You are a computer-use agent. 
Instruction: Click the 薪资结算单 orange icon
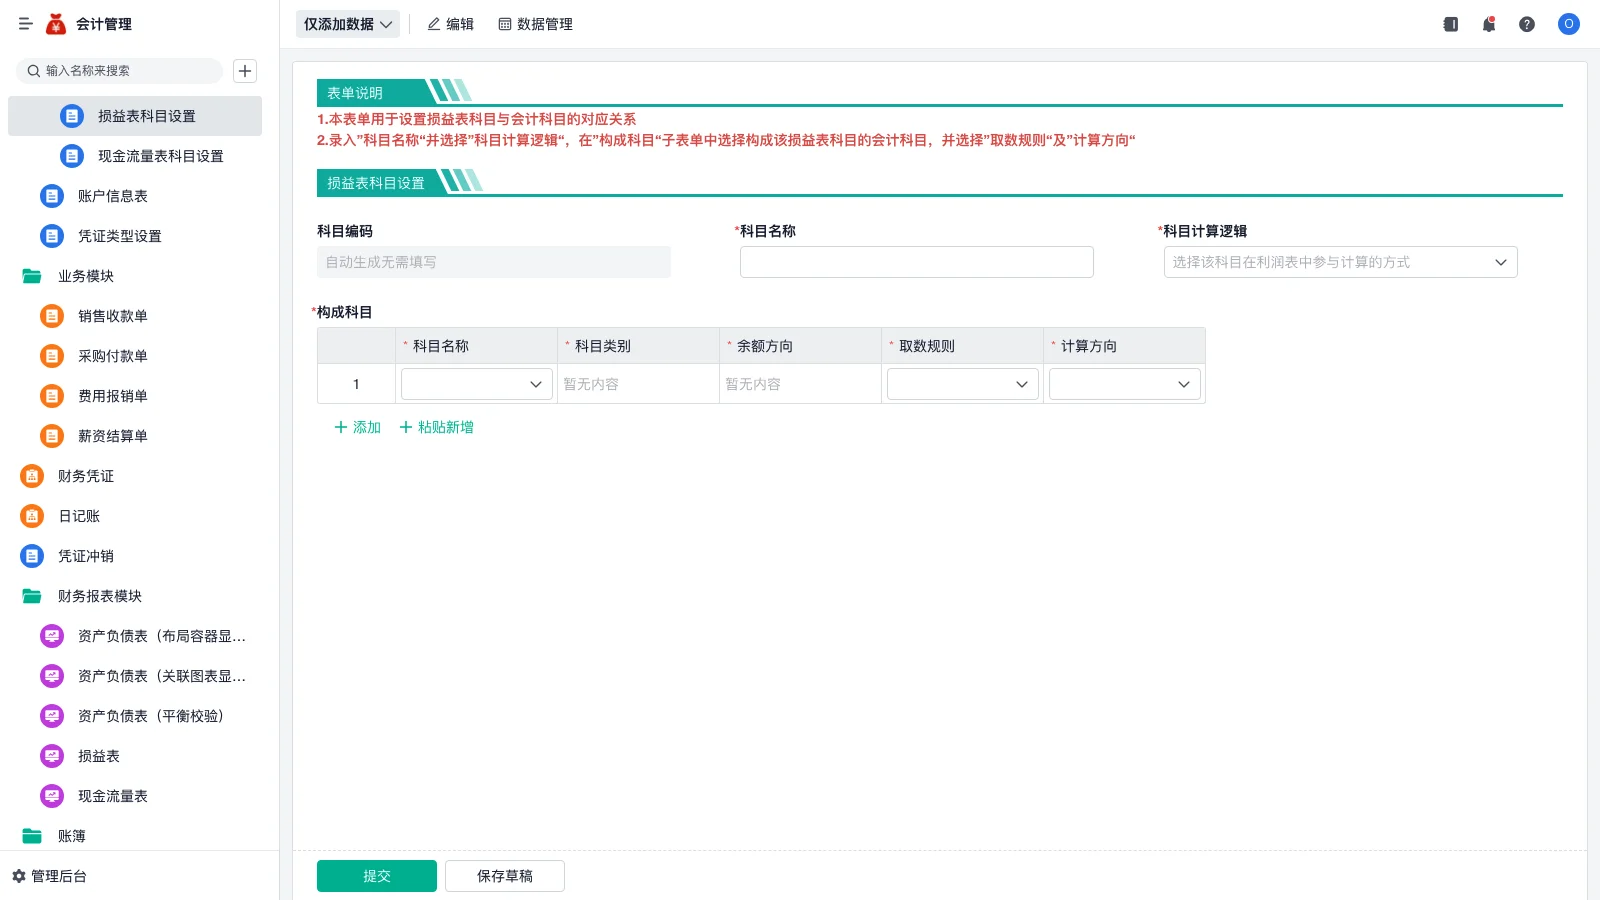(x=52, y=436)
